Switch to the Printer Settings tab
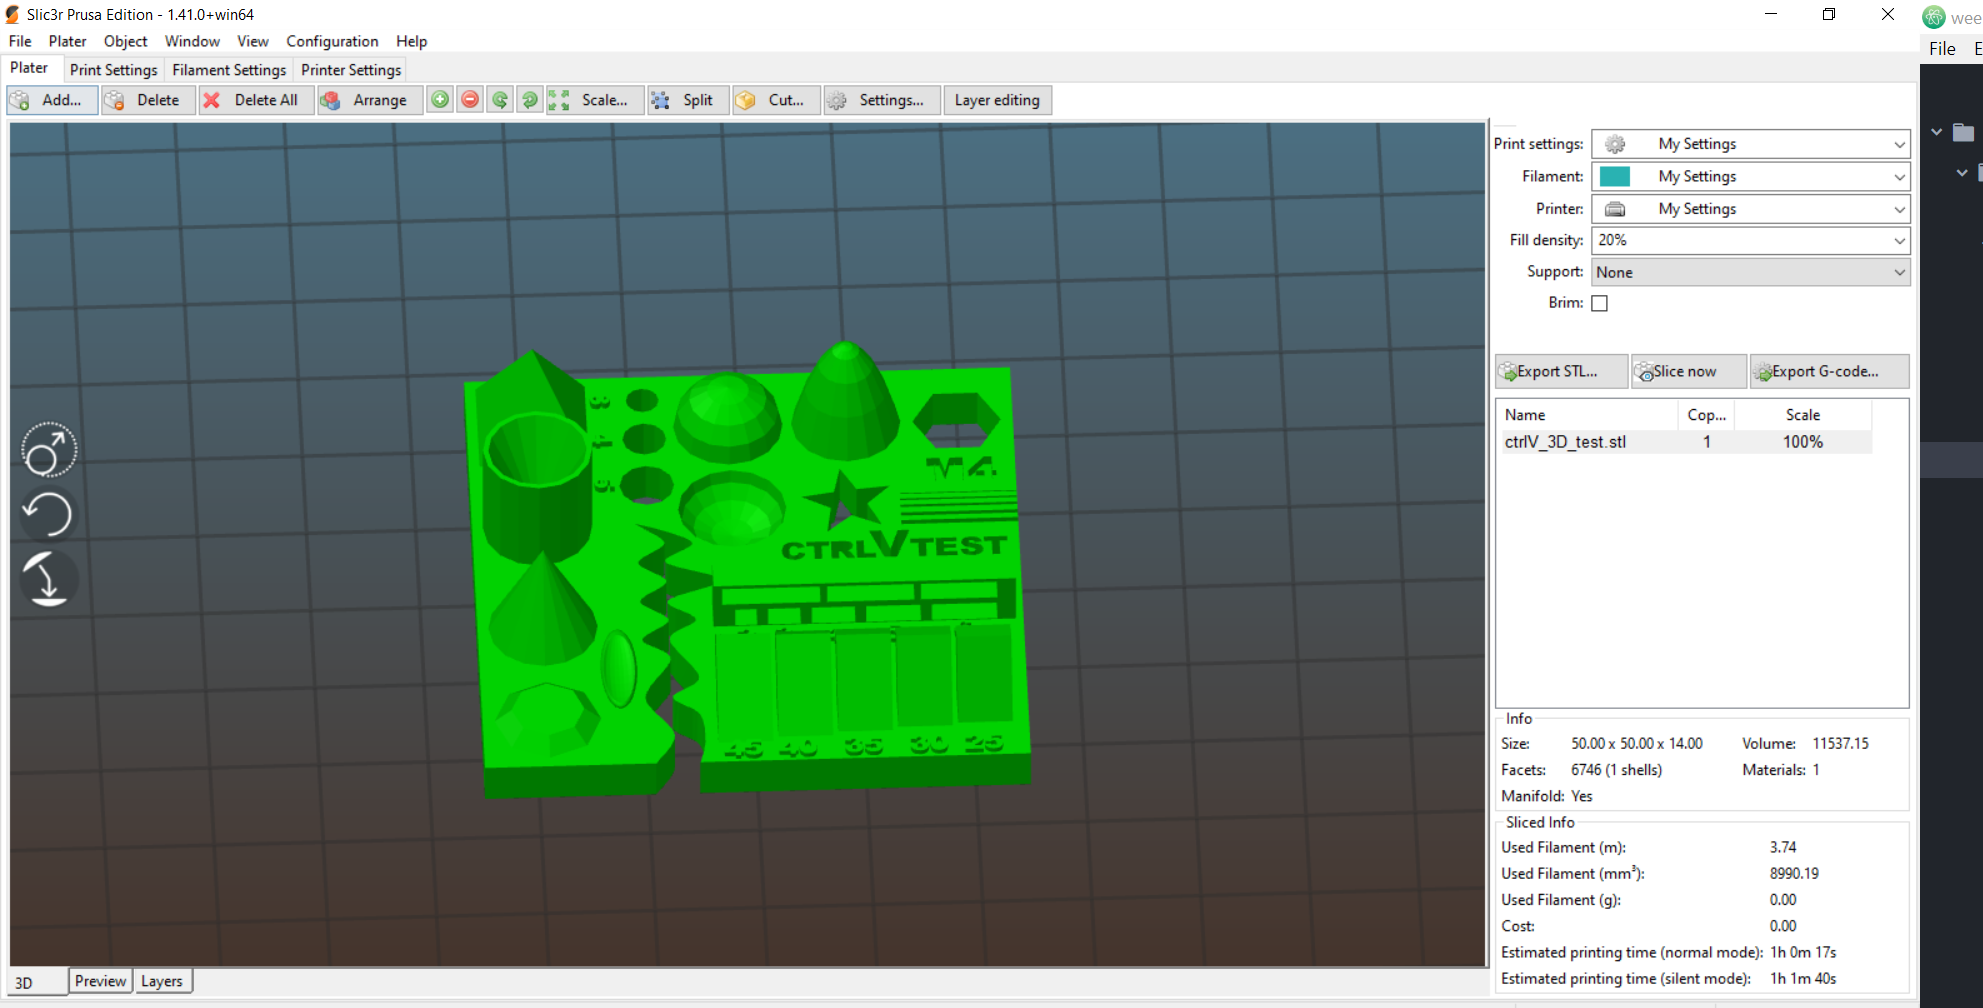The height and width of the screenshot is (1008, 1983). tap(351, 70)
